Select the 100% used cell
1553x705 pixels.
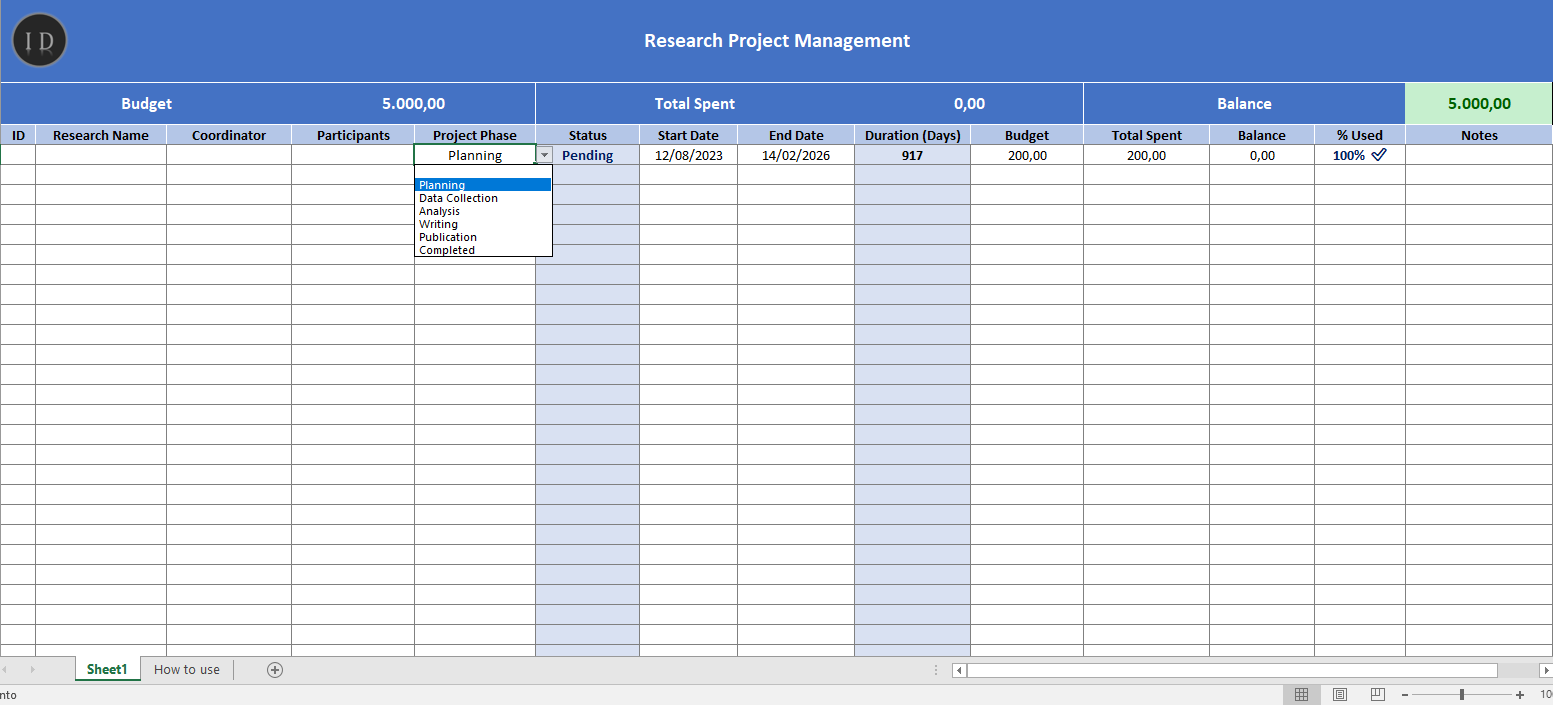point(1360,155)
